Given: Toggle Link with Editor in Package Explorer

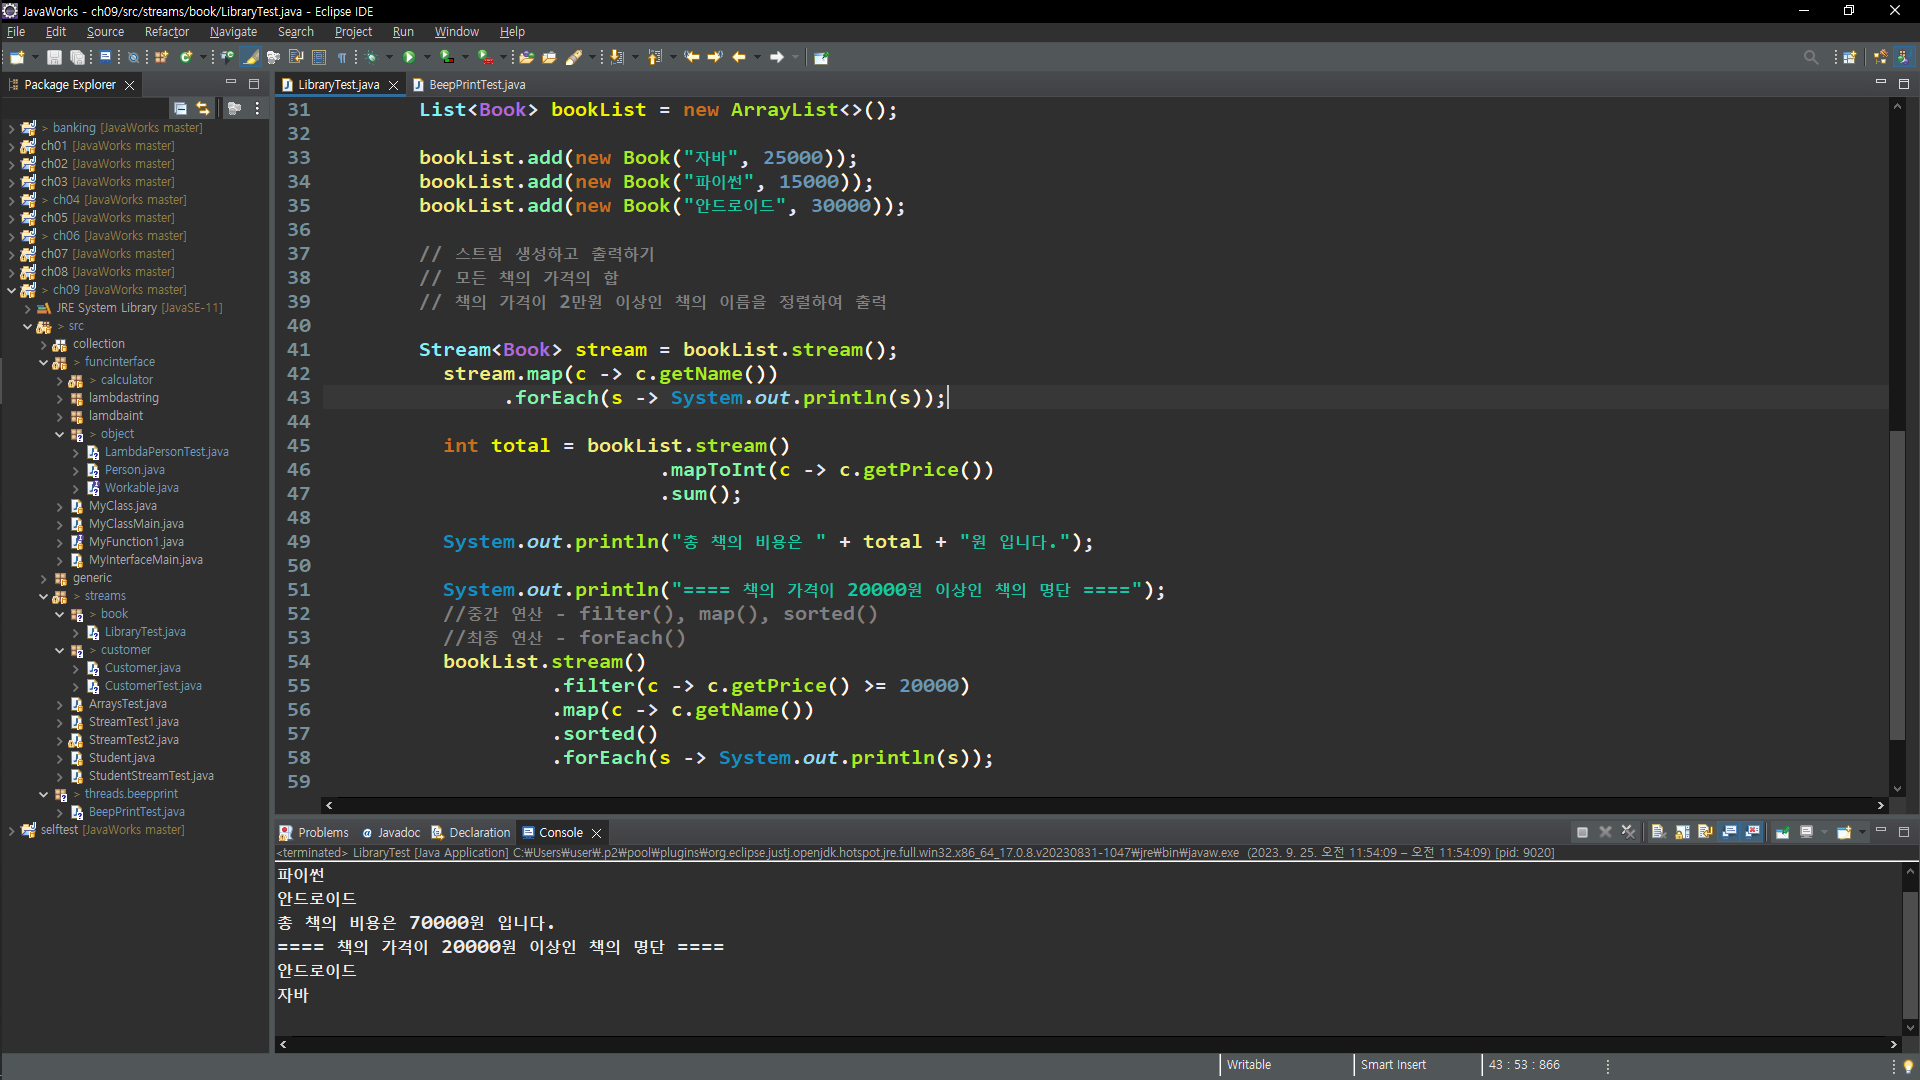Looking at the screenshot, I should (203, 108).
